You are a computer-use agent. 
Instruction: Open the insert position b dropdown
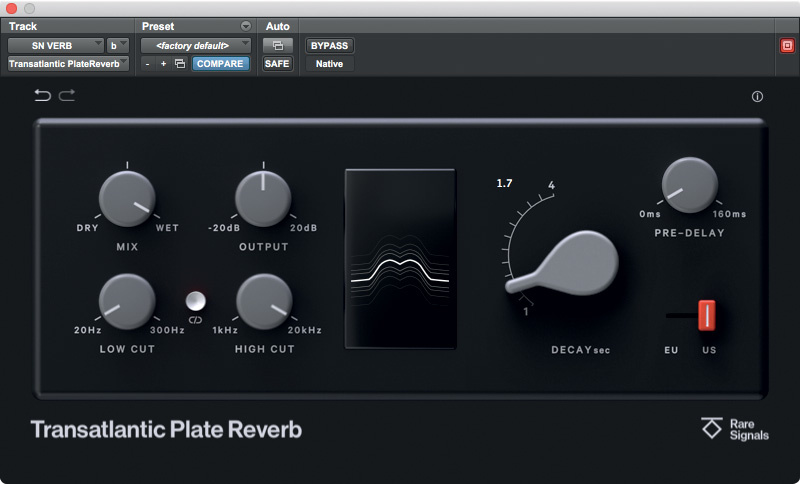[x=117, y=45]
